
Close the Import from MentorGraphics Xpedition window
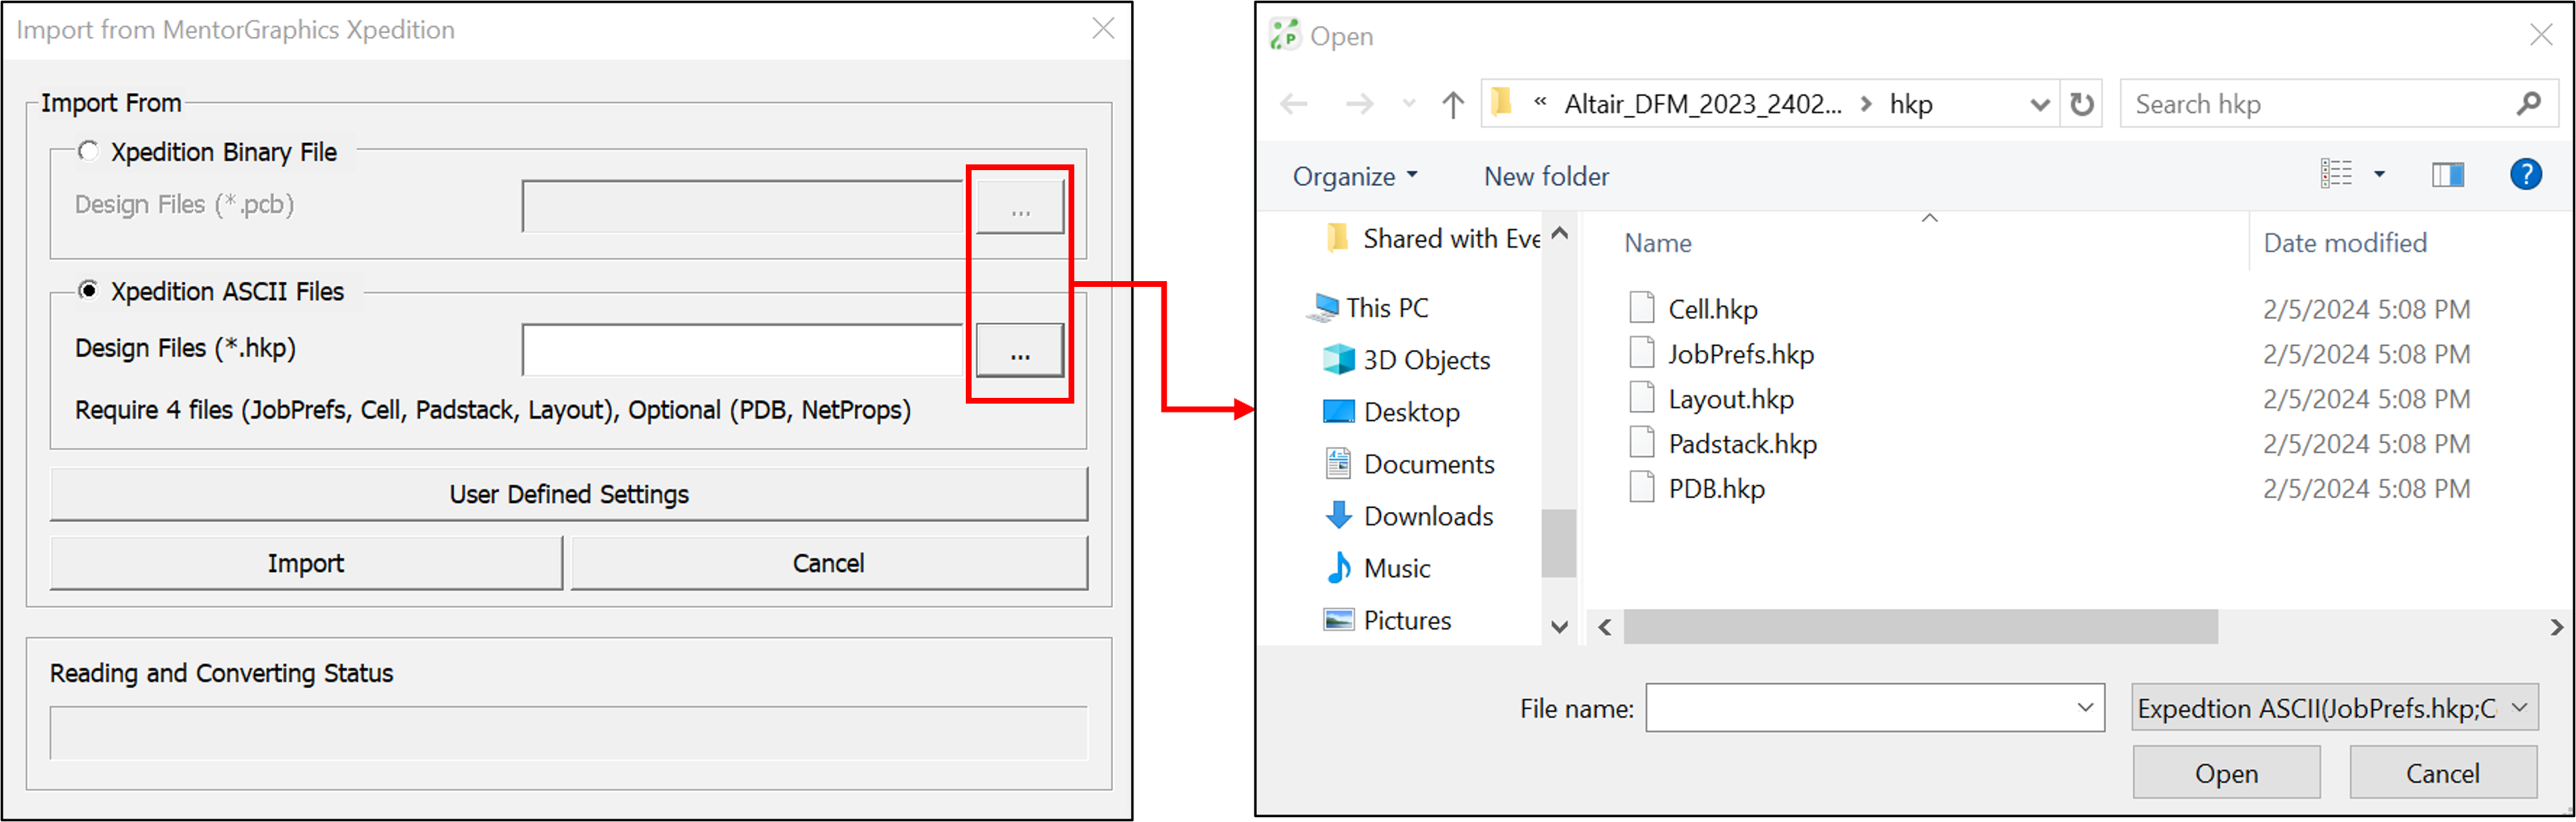coord(1103,28)
